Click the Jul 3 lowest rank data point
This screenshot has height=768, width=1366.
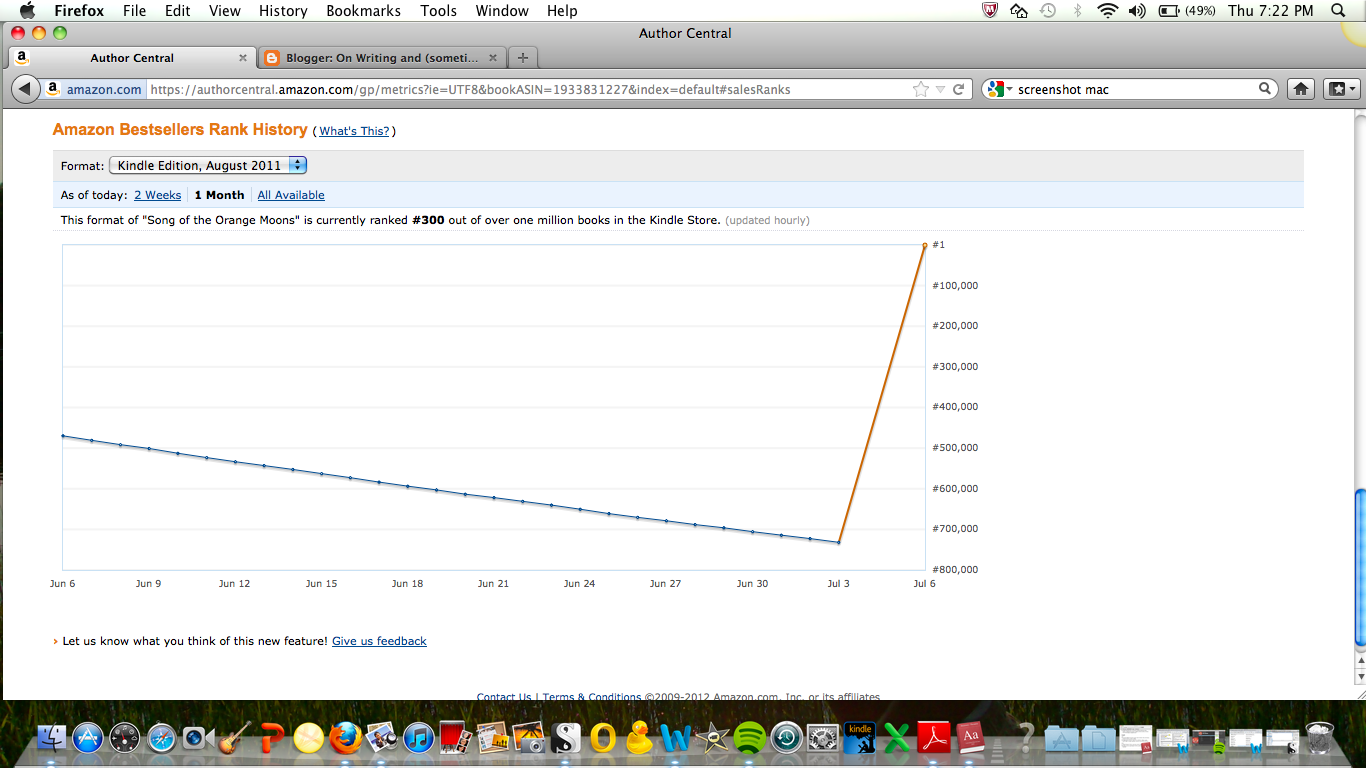tap(838, 542)
